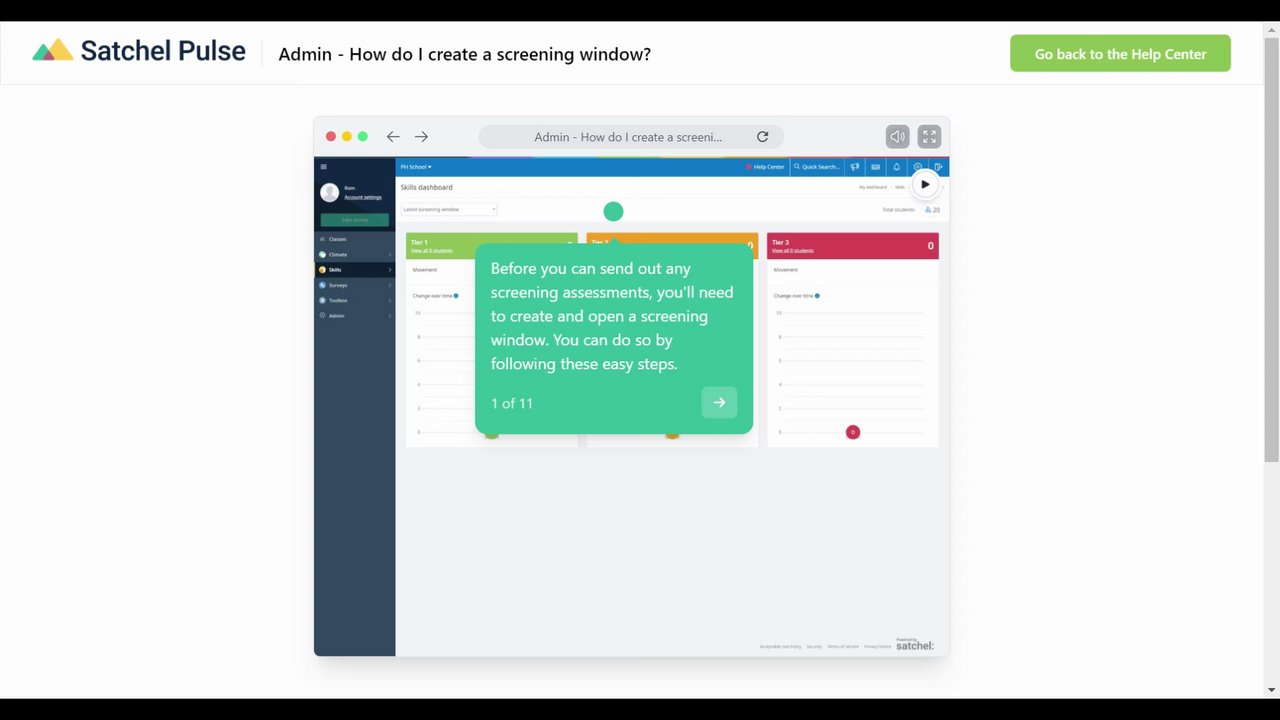Open Surveys in the sidebar
This screenshot has width=1280, height=720.
354,285
